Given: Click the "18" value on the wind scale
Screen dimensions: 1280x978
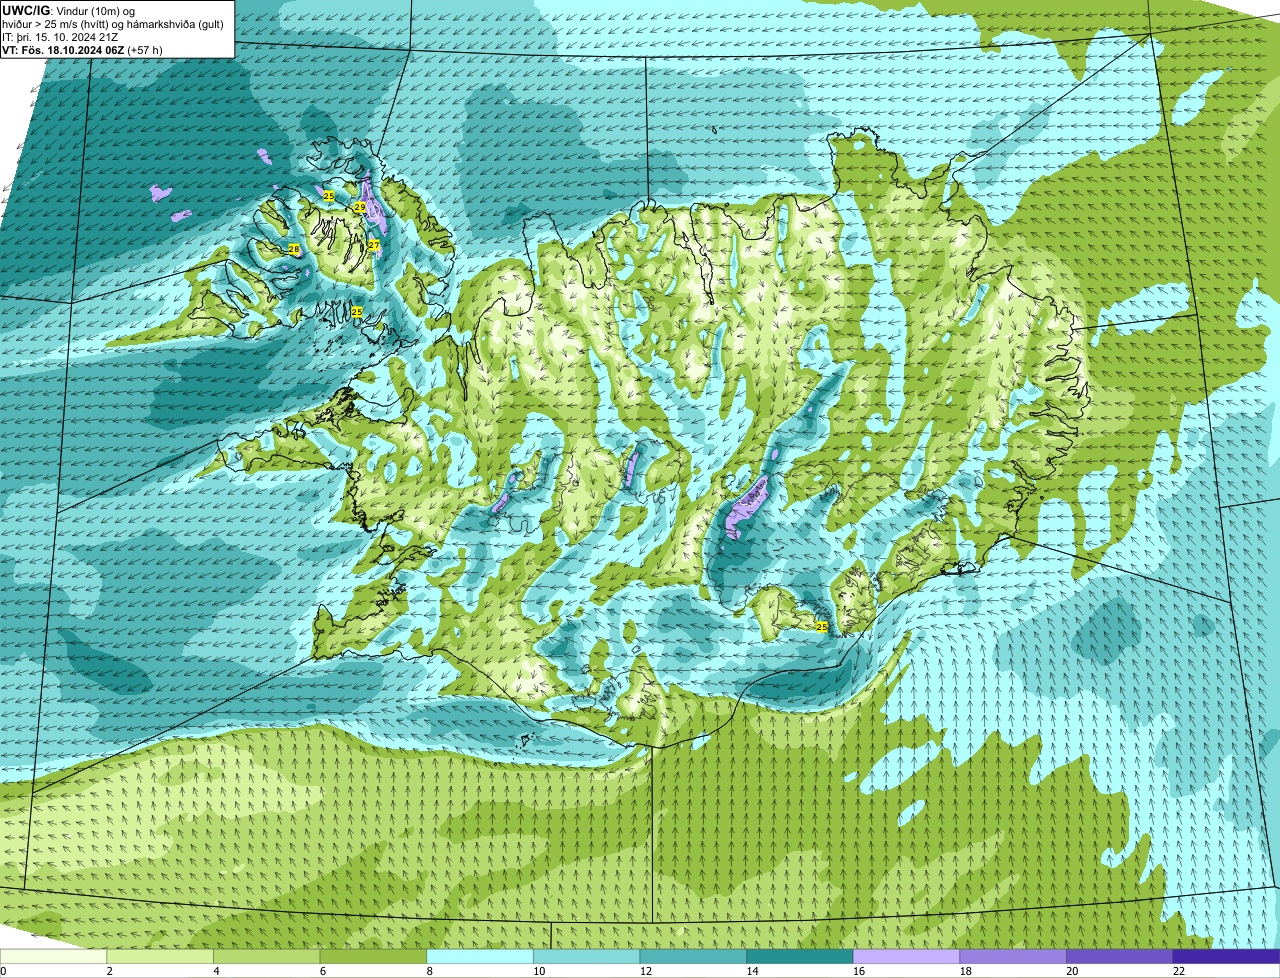Looking at the screenshot, I should tap(966, 971).
